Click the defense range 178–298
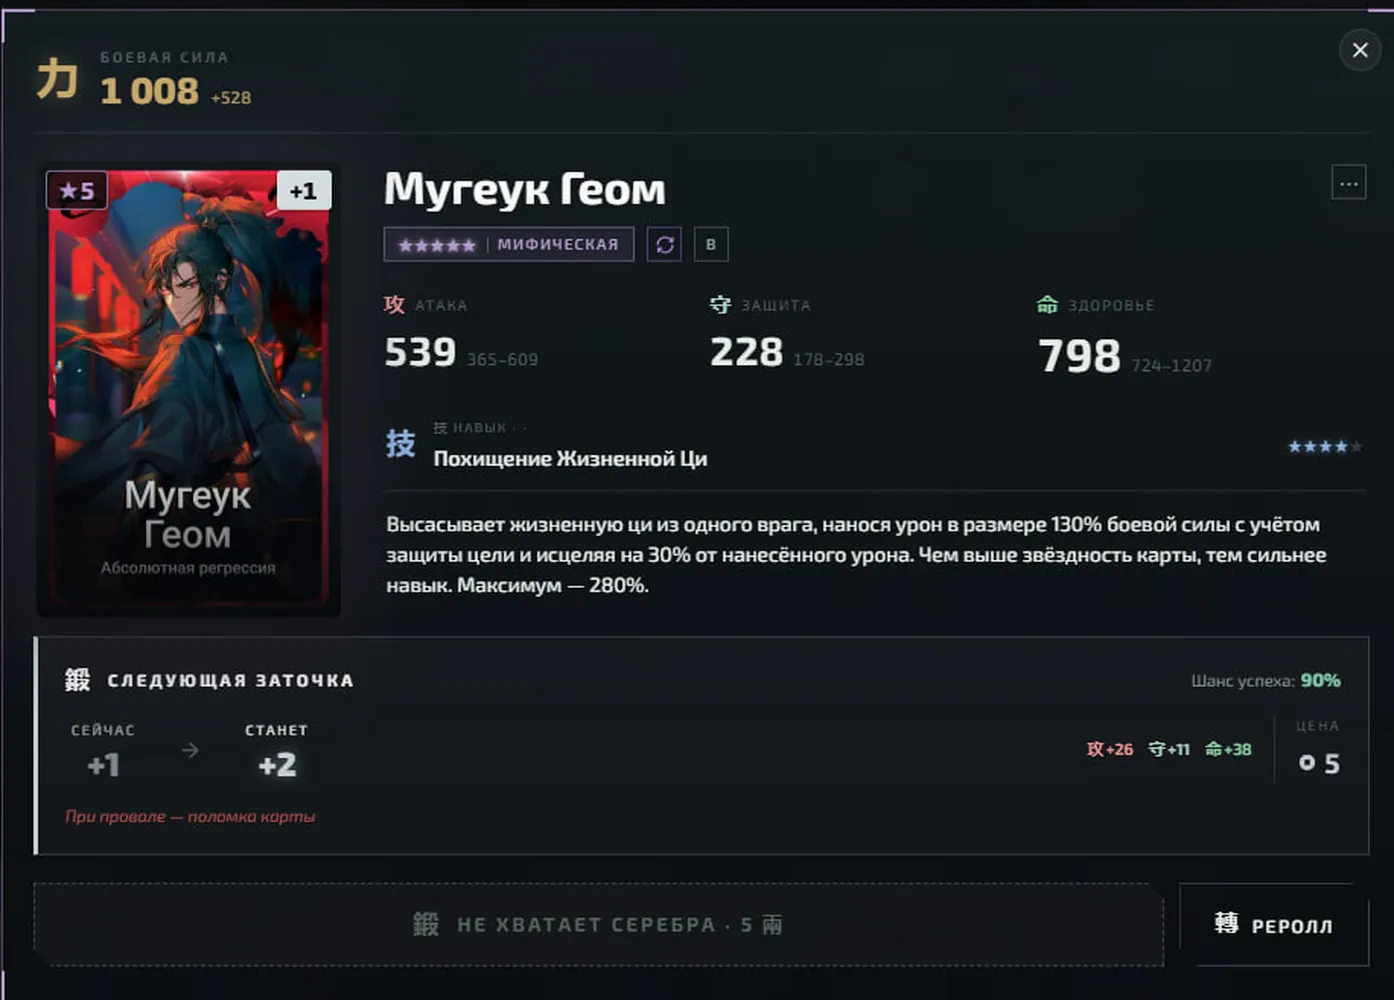 [x=829, y=360]
